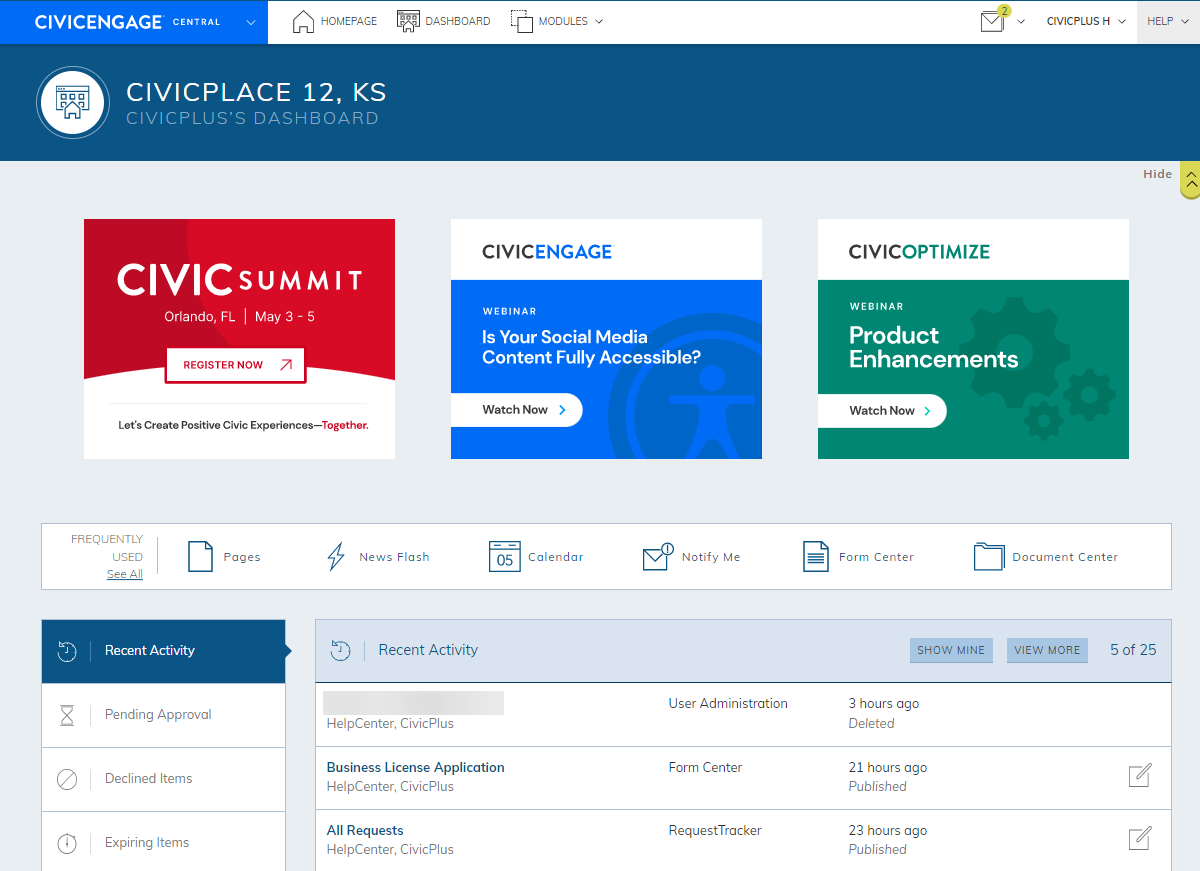Open Dashboard in the top navigation

(444, 21)
